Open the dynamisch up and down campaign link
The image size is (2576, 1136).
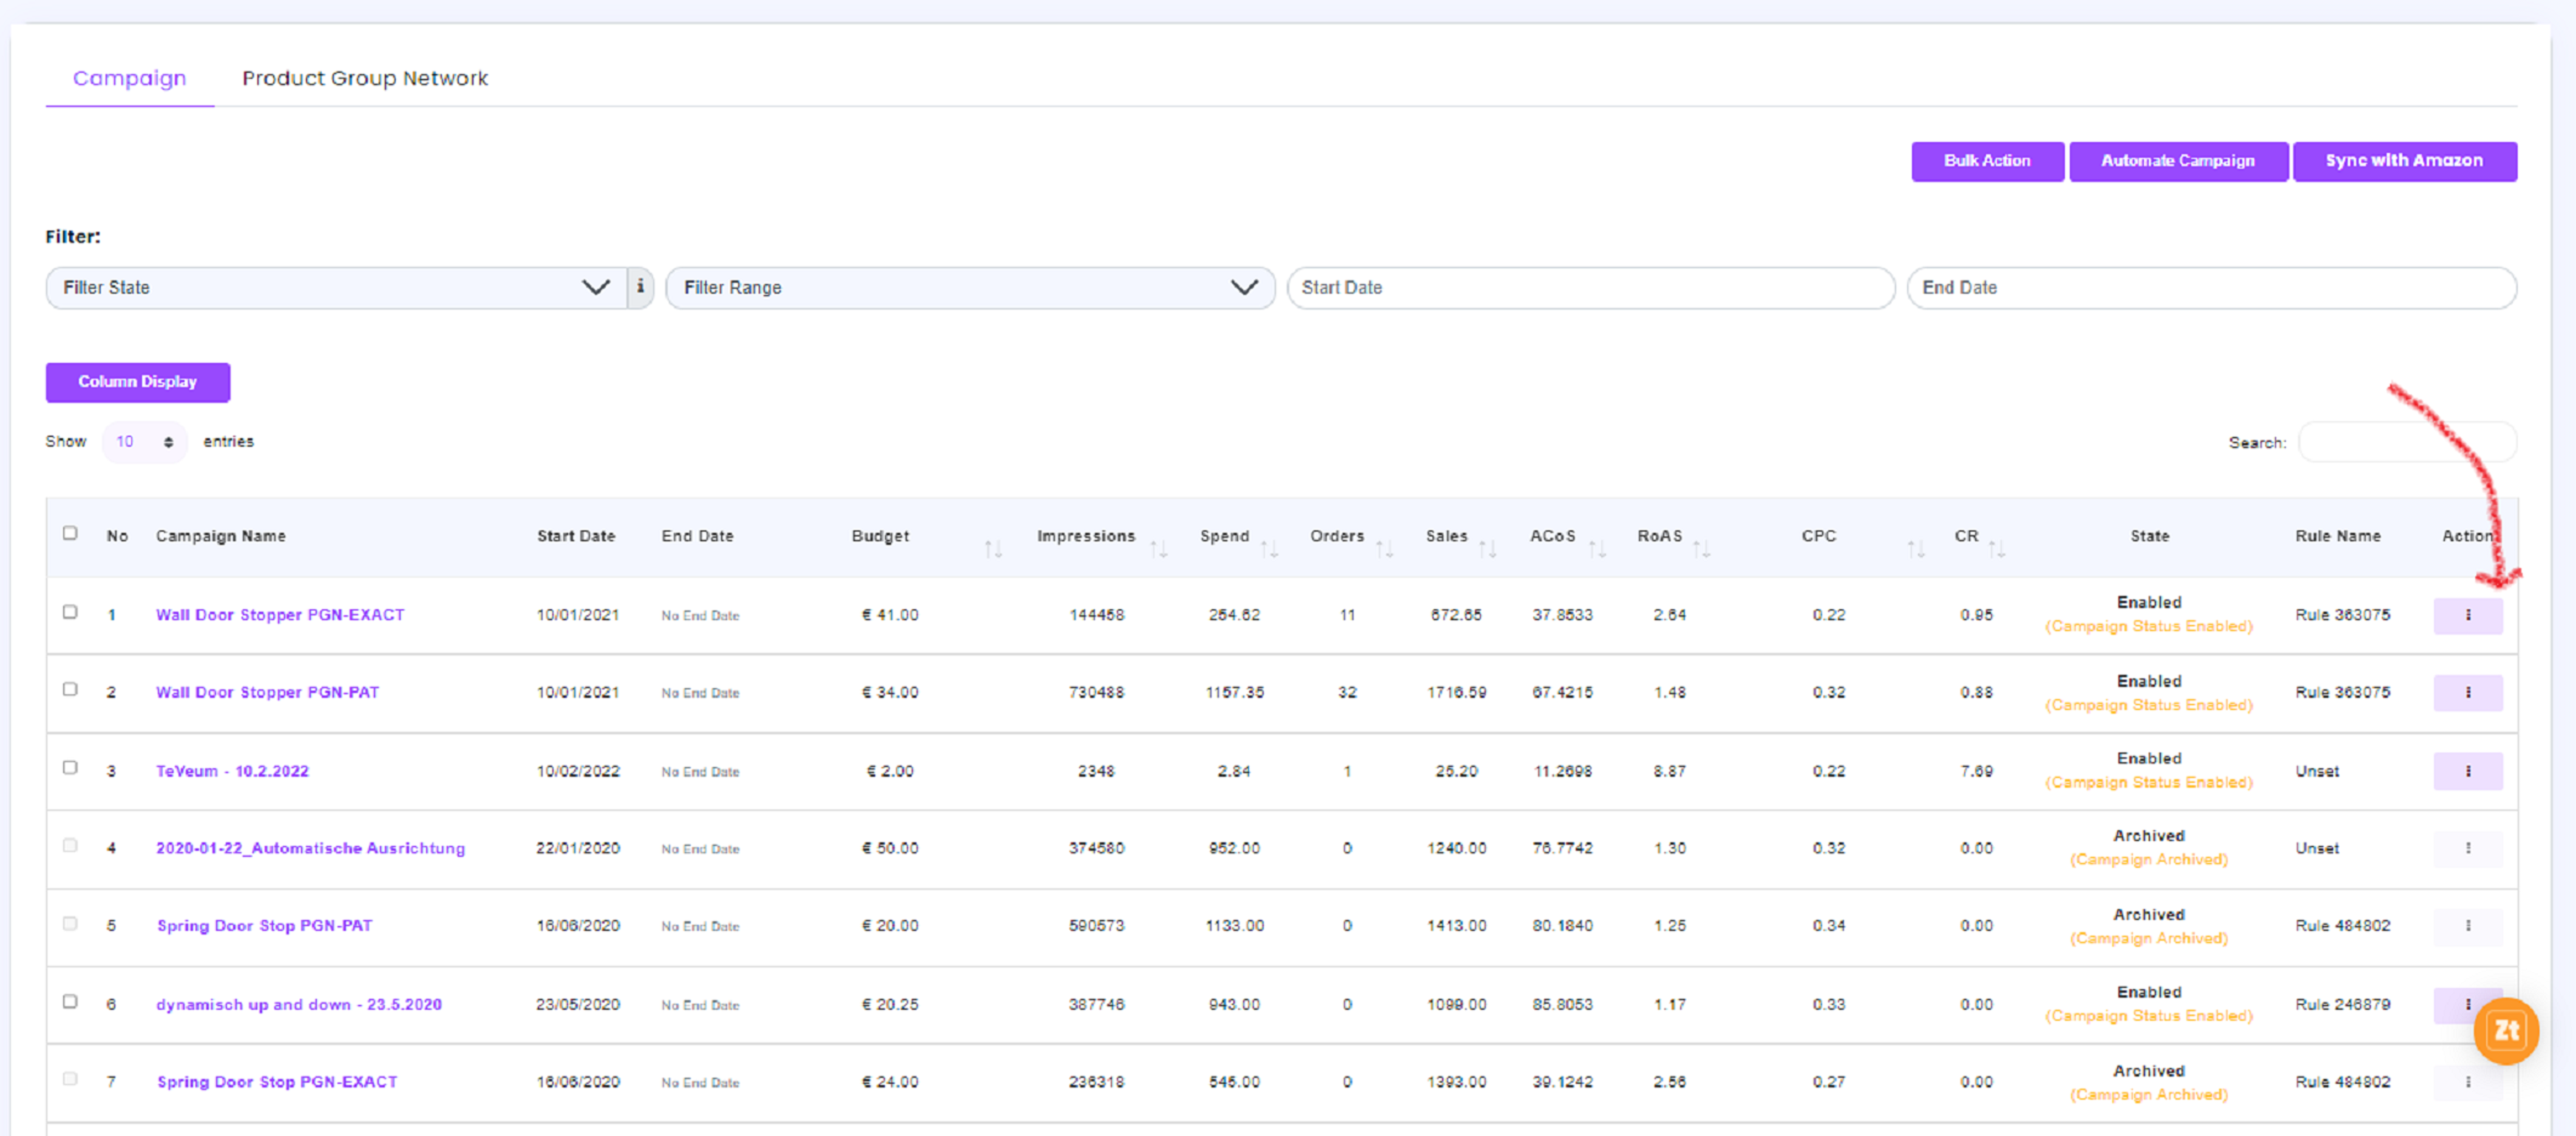click(298, 1004)
